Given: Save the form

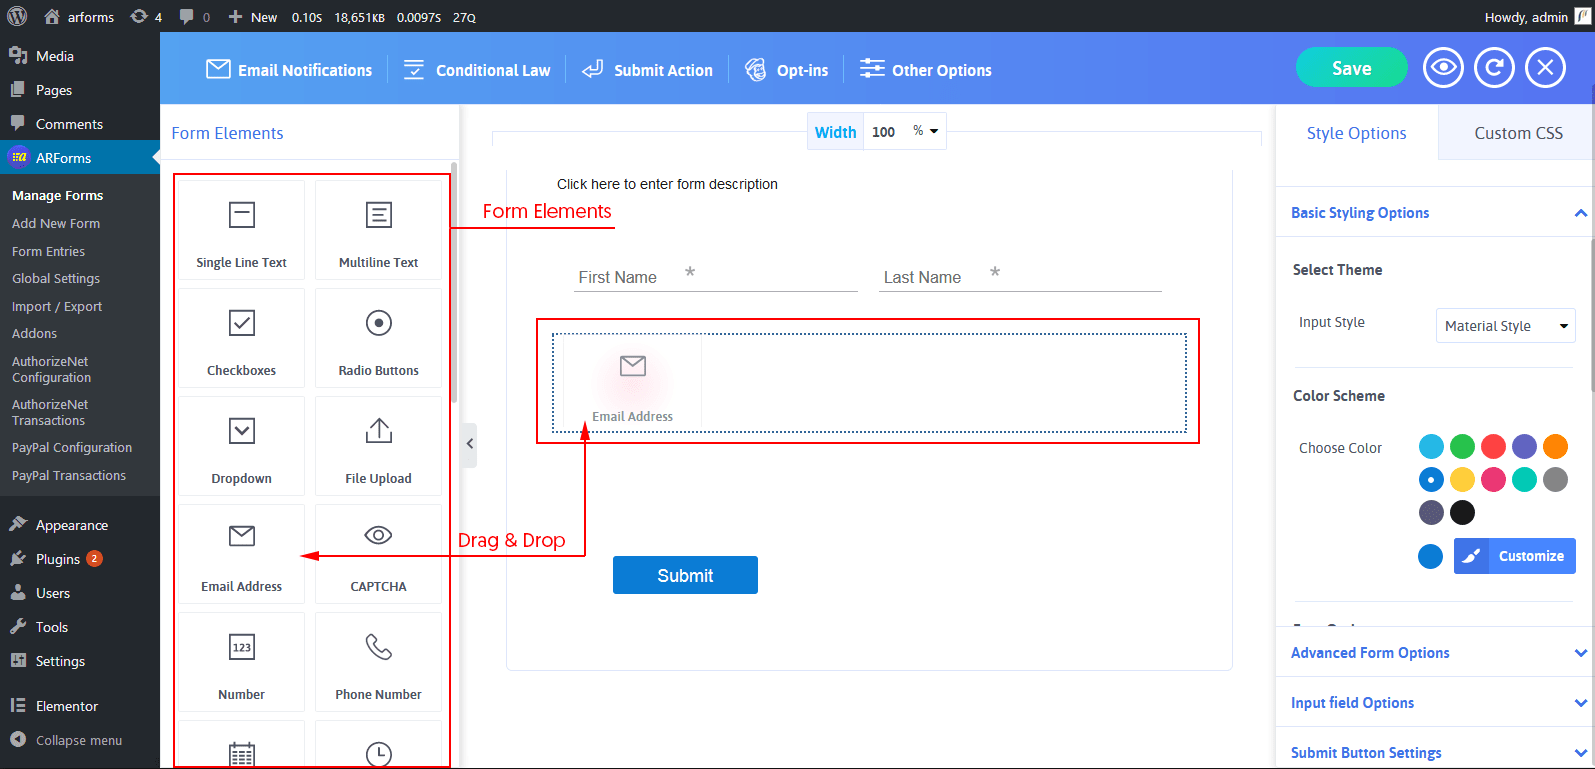Looking at the screenshot, I should pyautogui.click(x=1351, y=68).
